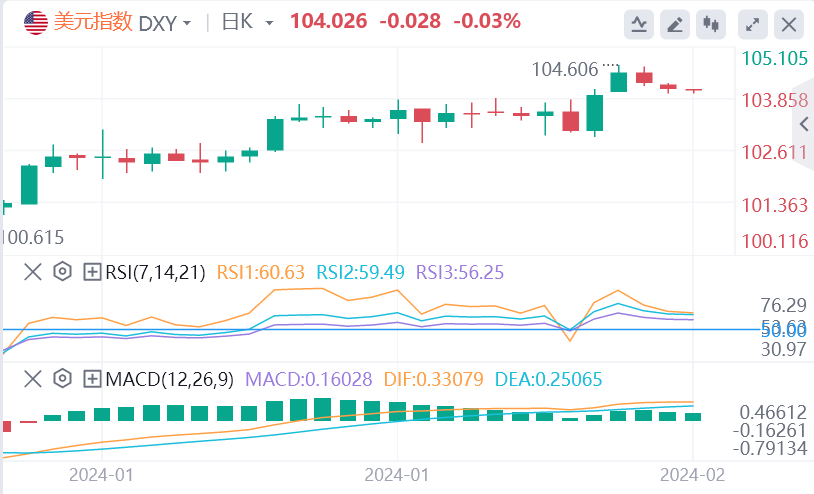Click the MACD(12,26,9) indicator label
The height and width of the screenshot is (494, 814).
click(169, 379)
